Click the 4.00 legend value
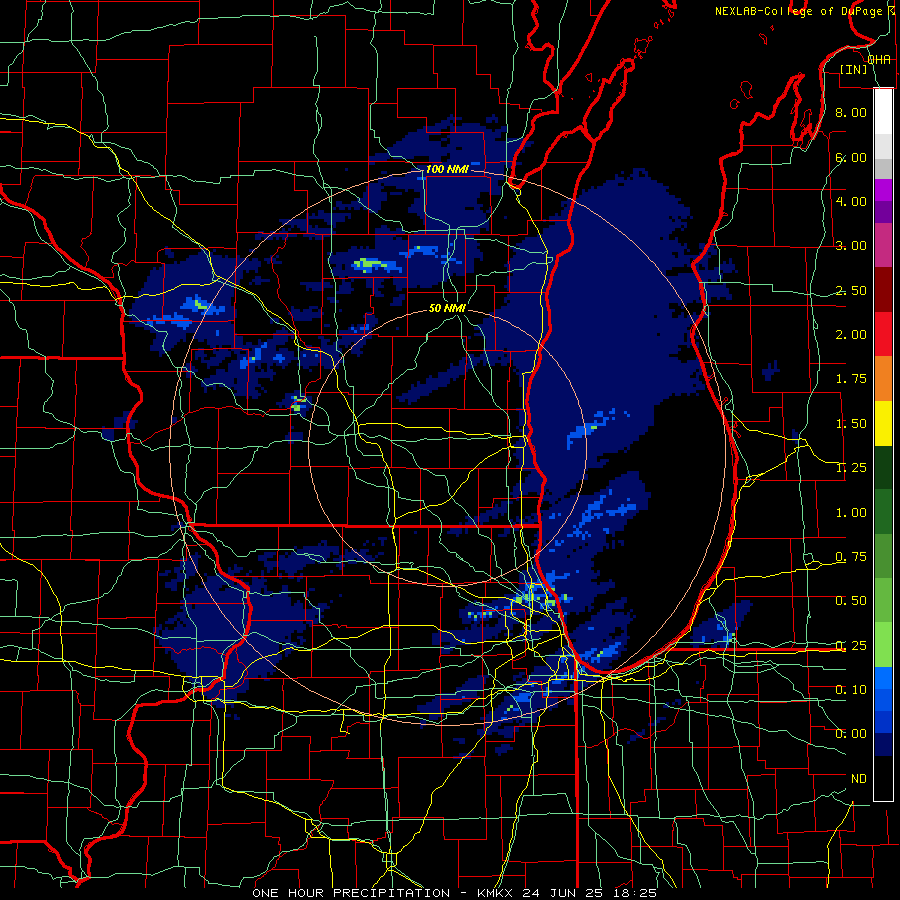900x900 pixels. (851, 201)
